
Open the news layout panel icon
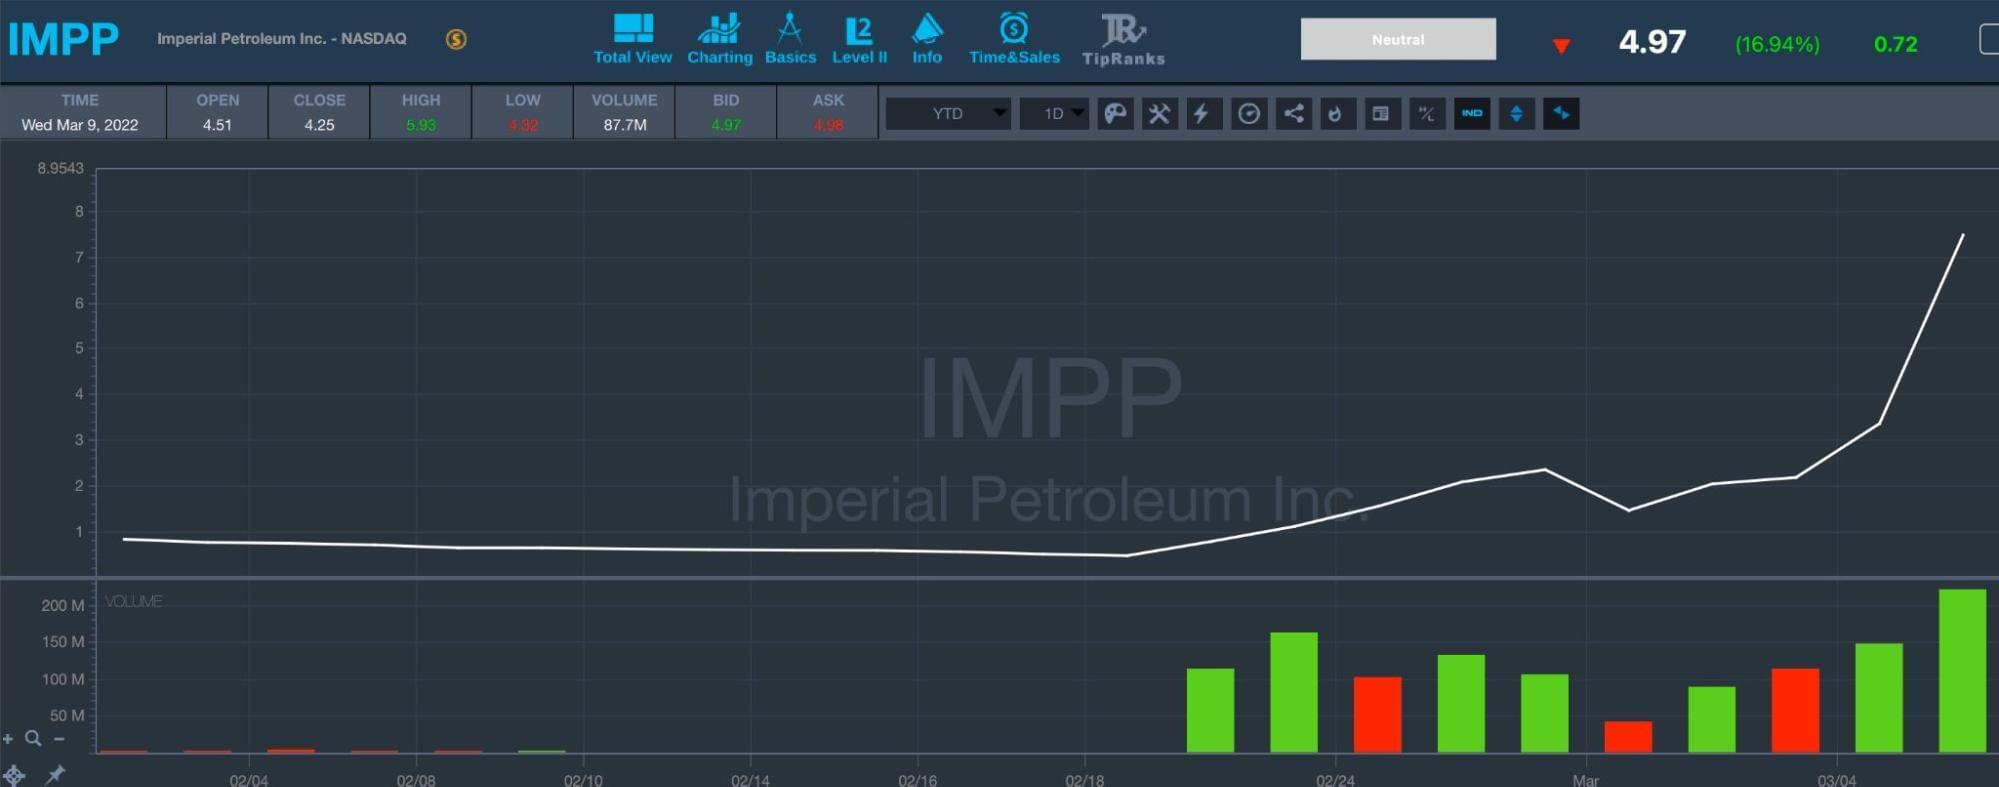coord(1381,114)
